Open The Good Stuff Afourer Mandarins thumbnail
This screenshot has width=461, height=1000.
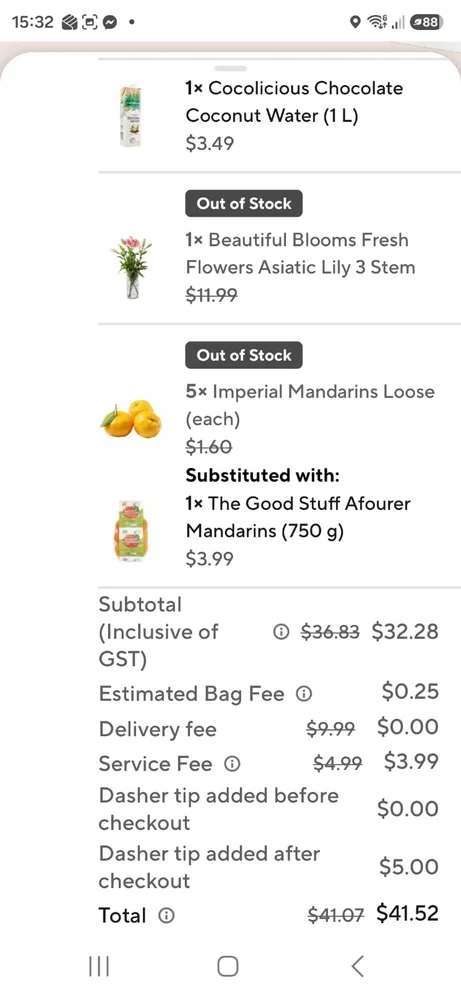pos(131,531)
